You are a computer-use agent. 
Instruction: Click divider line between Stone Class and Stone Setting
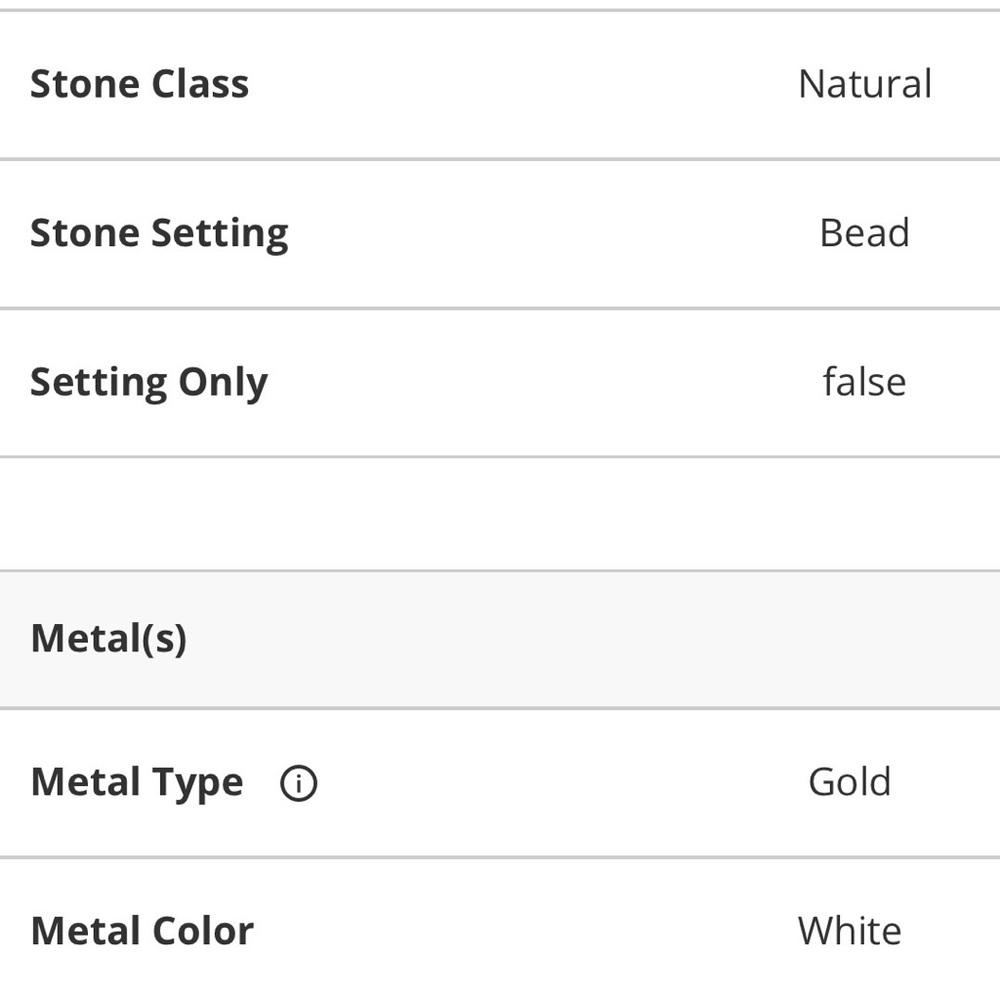coord(500,159)
